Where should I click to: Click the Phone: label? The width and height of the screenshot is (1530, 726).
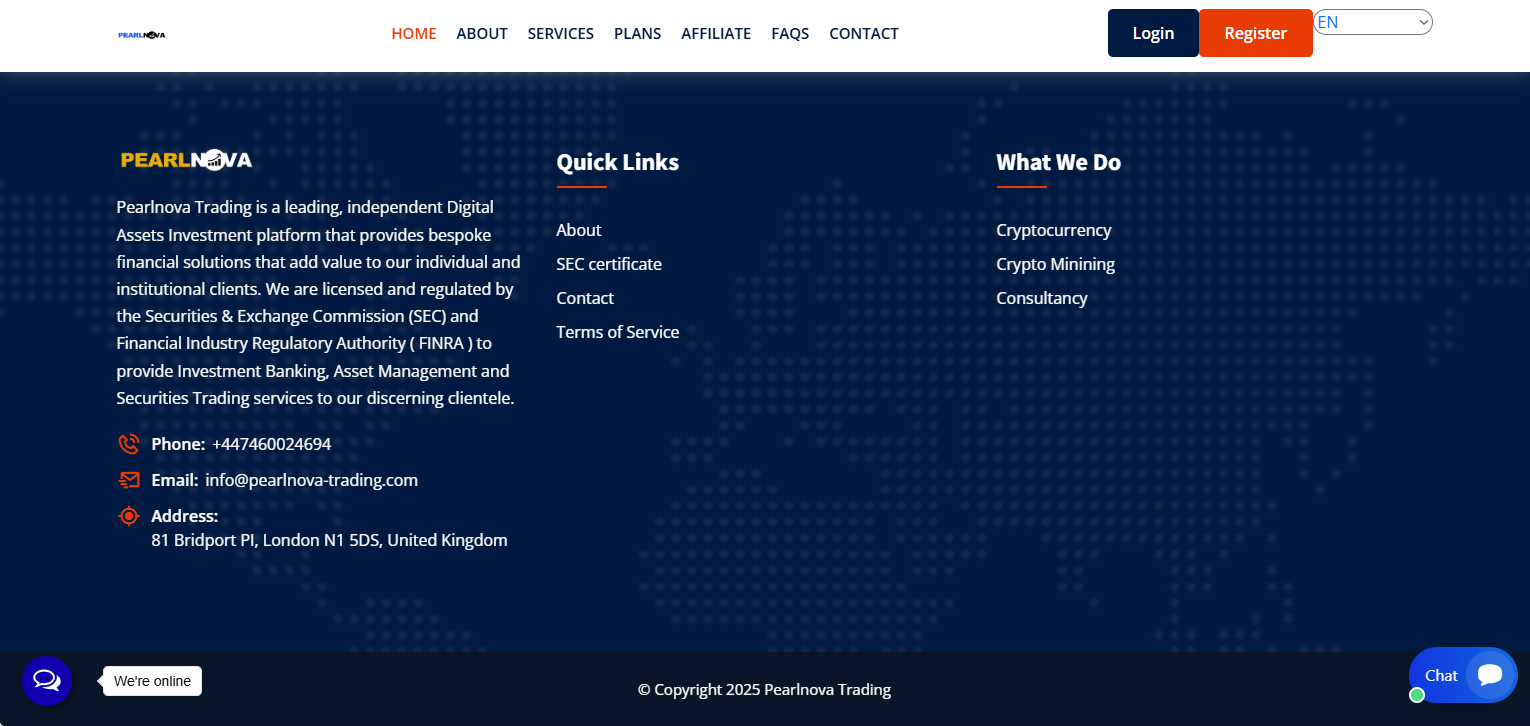tap(178, 444)
